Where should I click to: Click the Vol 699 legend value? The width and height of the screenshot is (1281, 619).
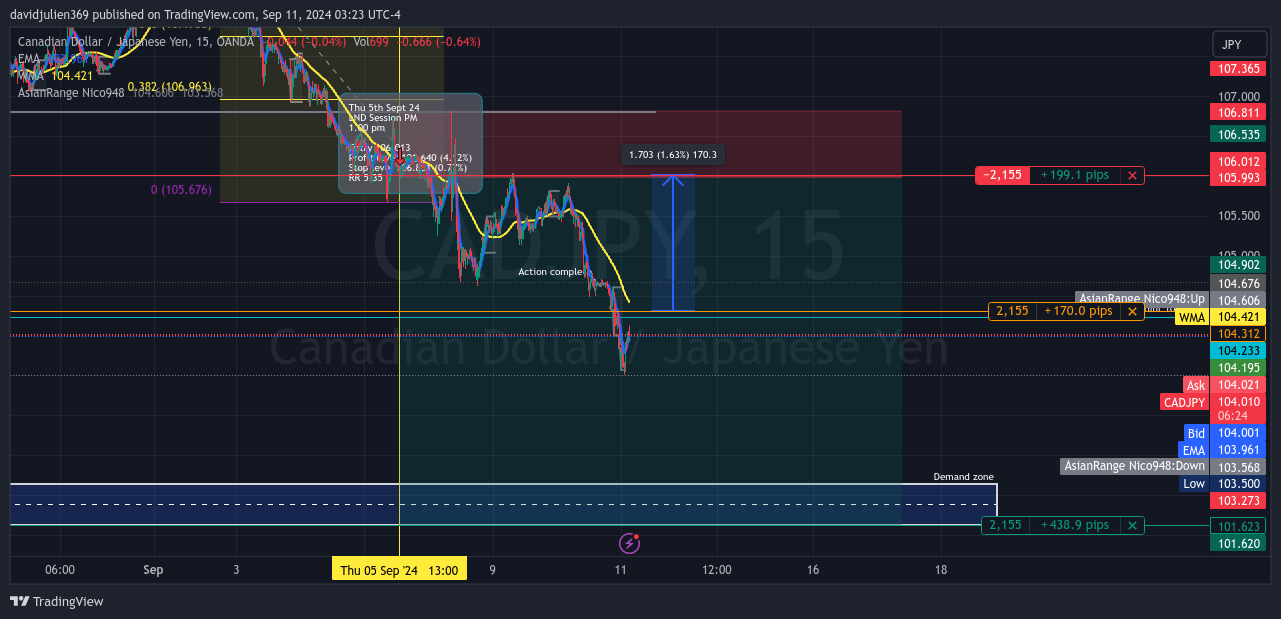[371, 42]
